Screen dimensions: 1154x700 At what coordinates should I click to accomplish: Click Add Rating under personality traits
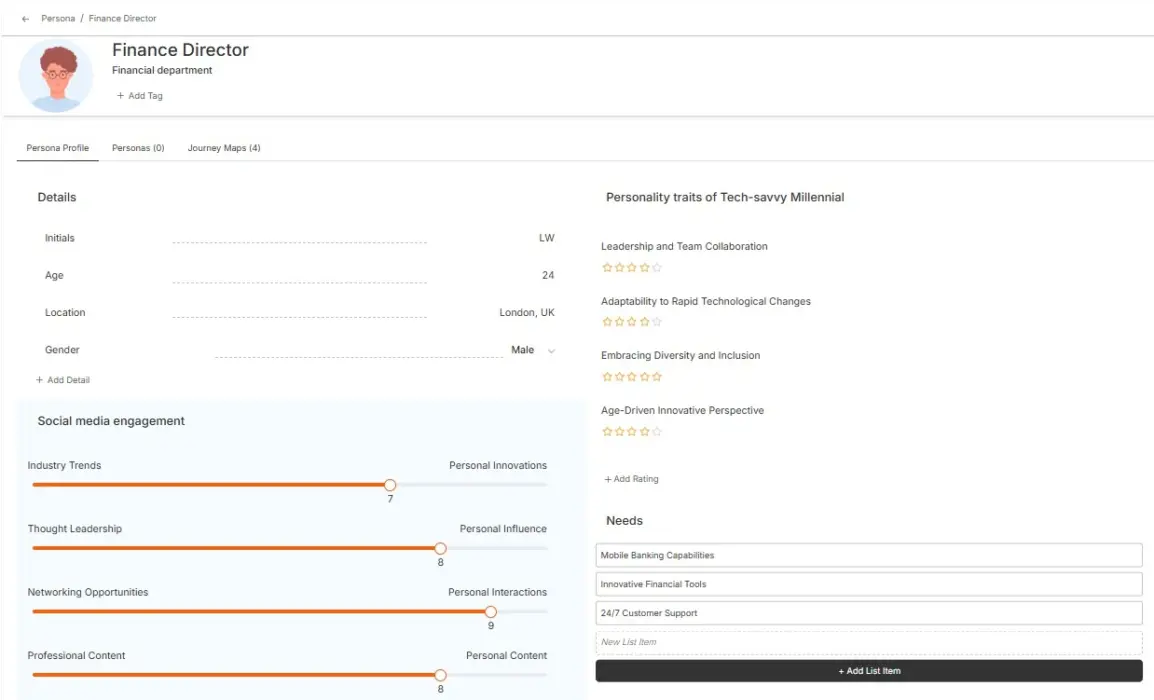(x=632, y=479)
